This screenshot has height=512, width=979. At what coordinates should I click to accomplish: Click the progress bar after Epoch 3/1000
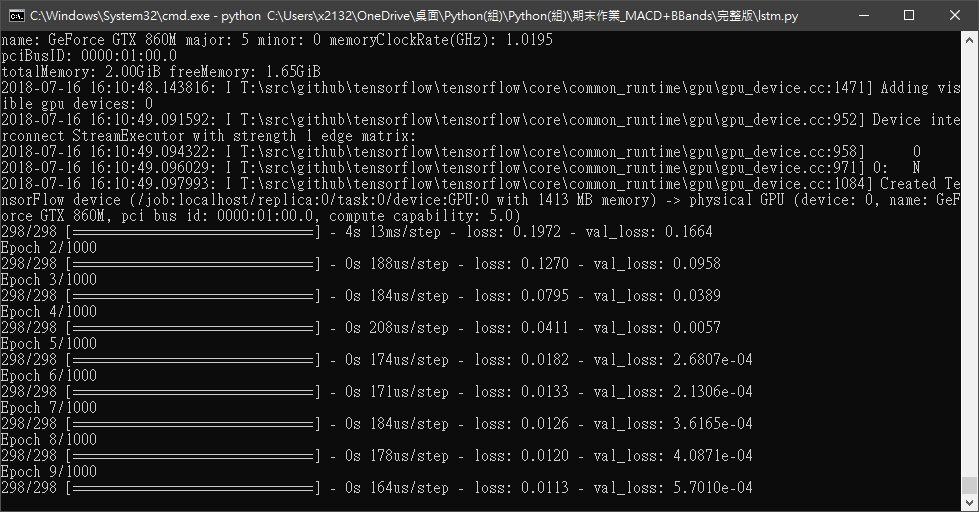[x=194, y=296]
